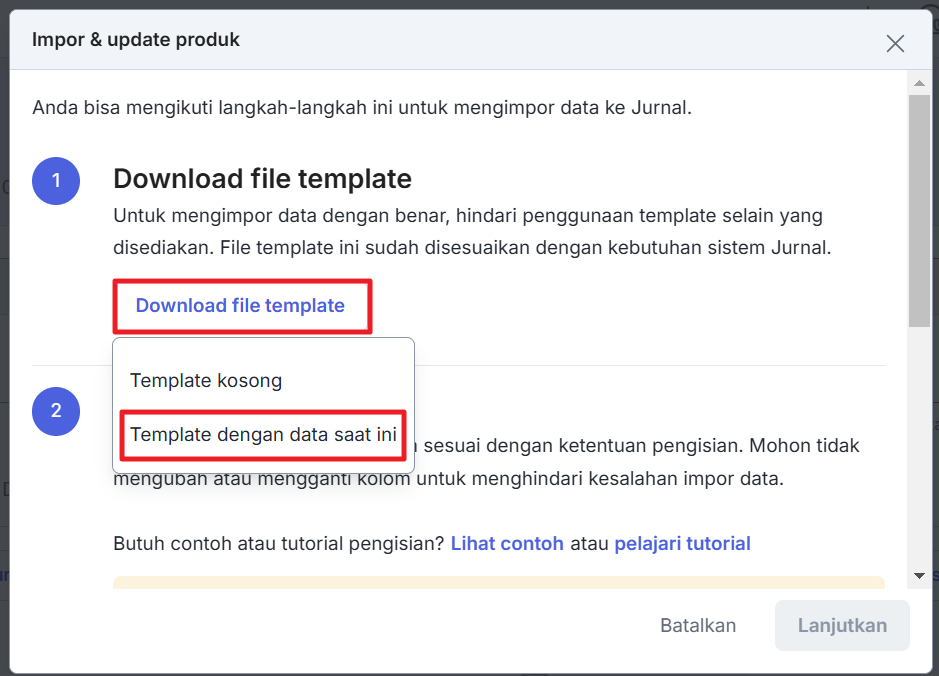Click the step 1 template description paragraph
Screen dimensions: 939x676
[472, 232]
